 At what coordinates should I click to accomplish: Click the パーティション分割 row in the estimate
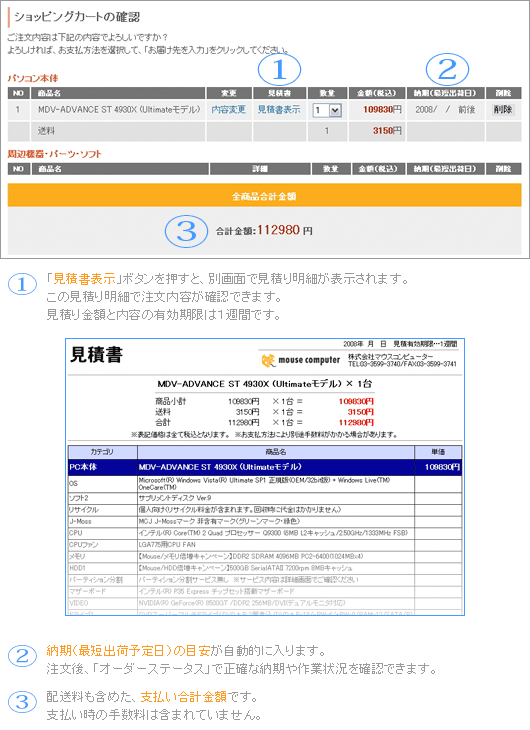(265, 580)
